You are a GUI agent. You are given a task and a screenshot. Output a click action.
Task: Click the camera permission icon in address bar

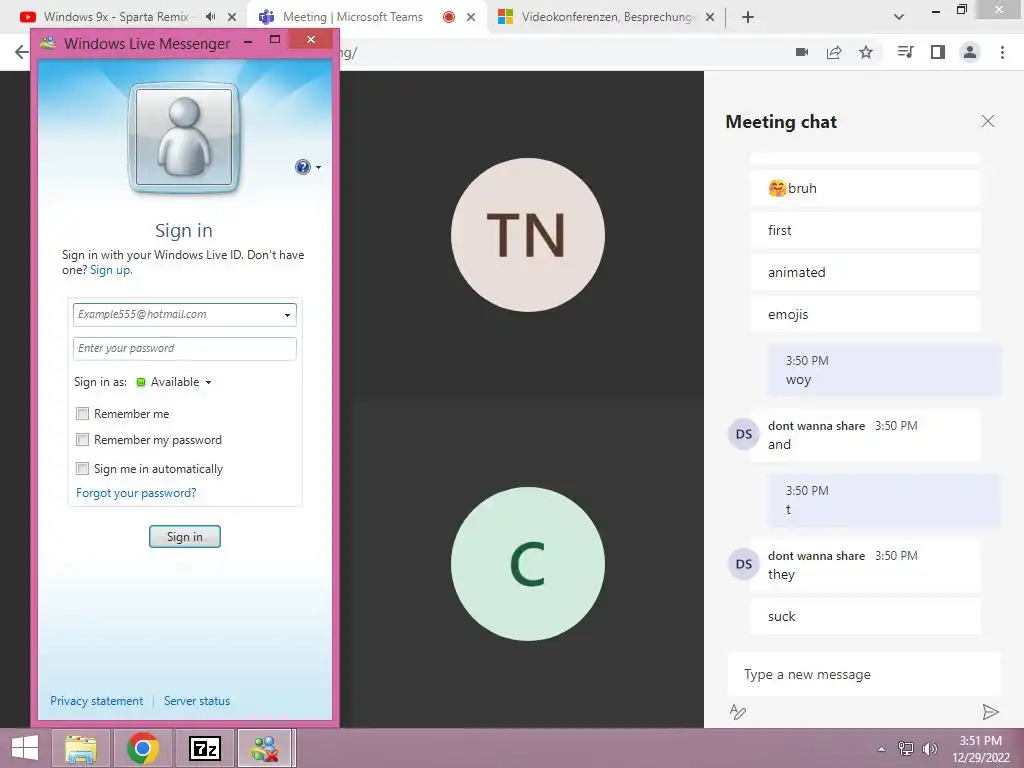tap(802, 52)
